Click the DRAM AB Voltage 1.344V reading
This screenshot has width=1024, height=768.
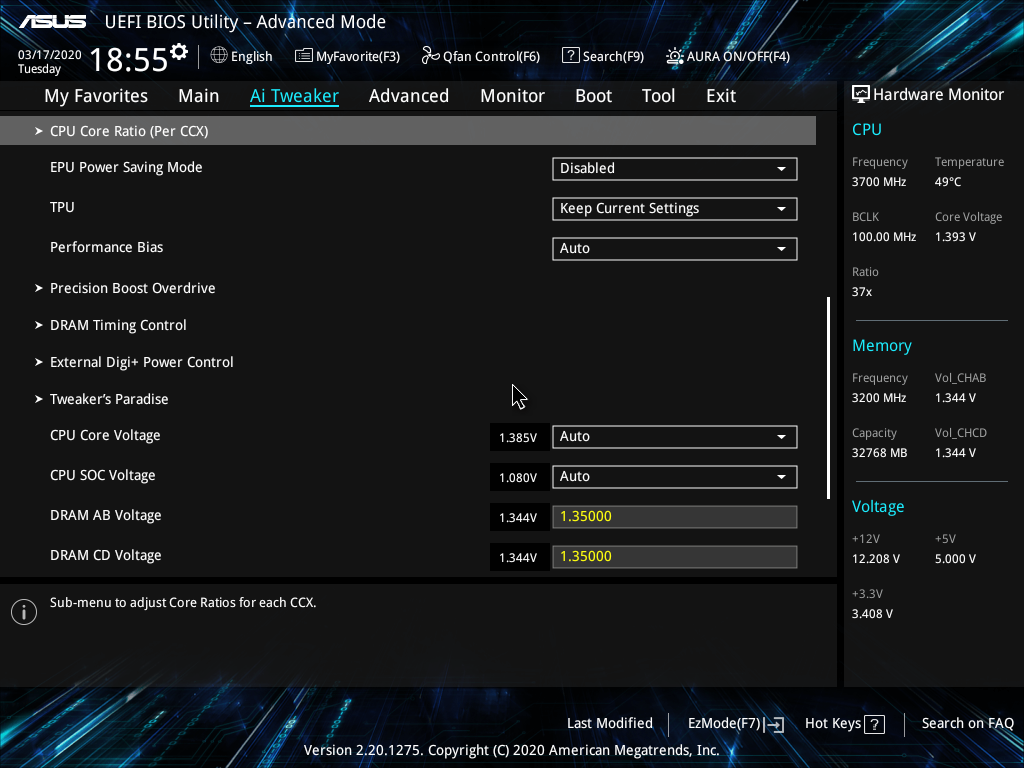518,518
